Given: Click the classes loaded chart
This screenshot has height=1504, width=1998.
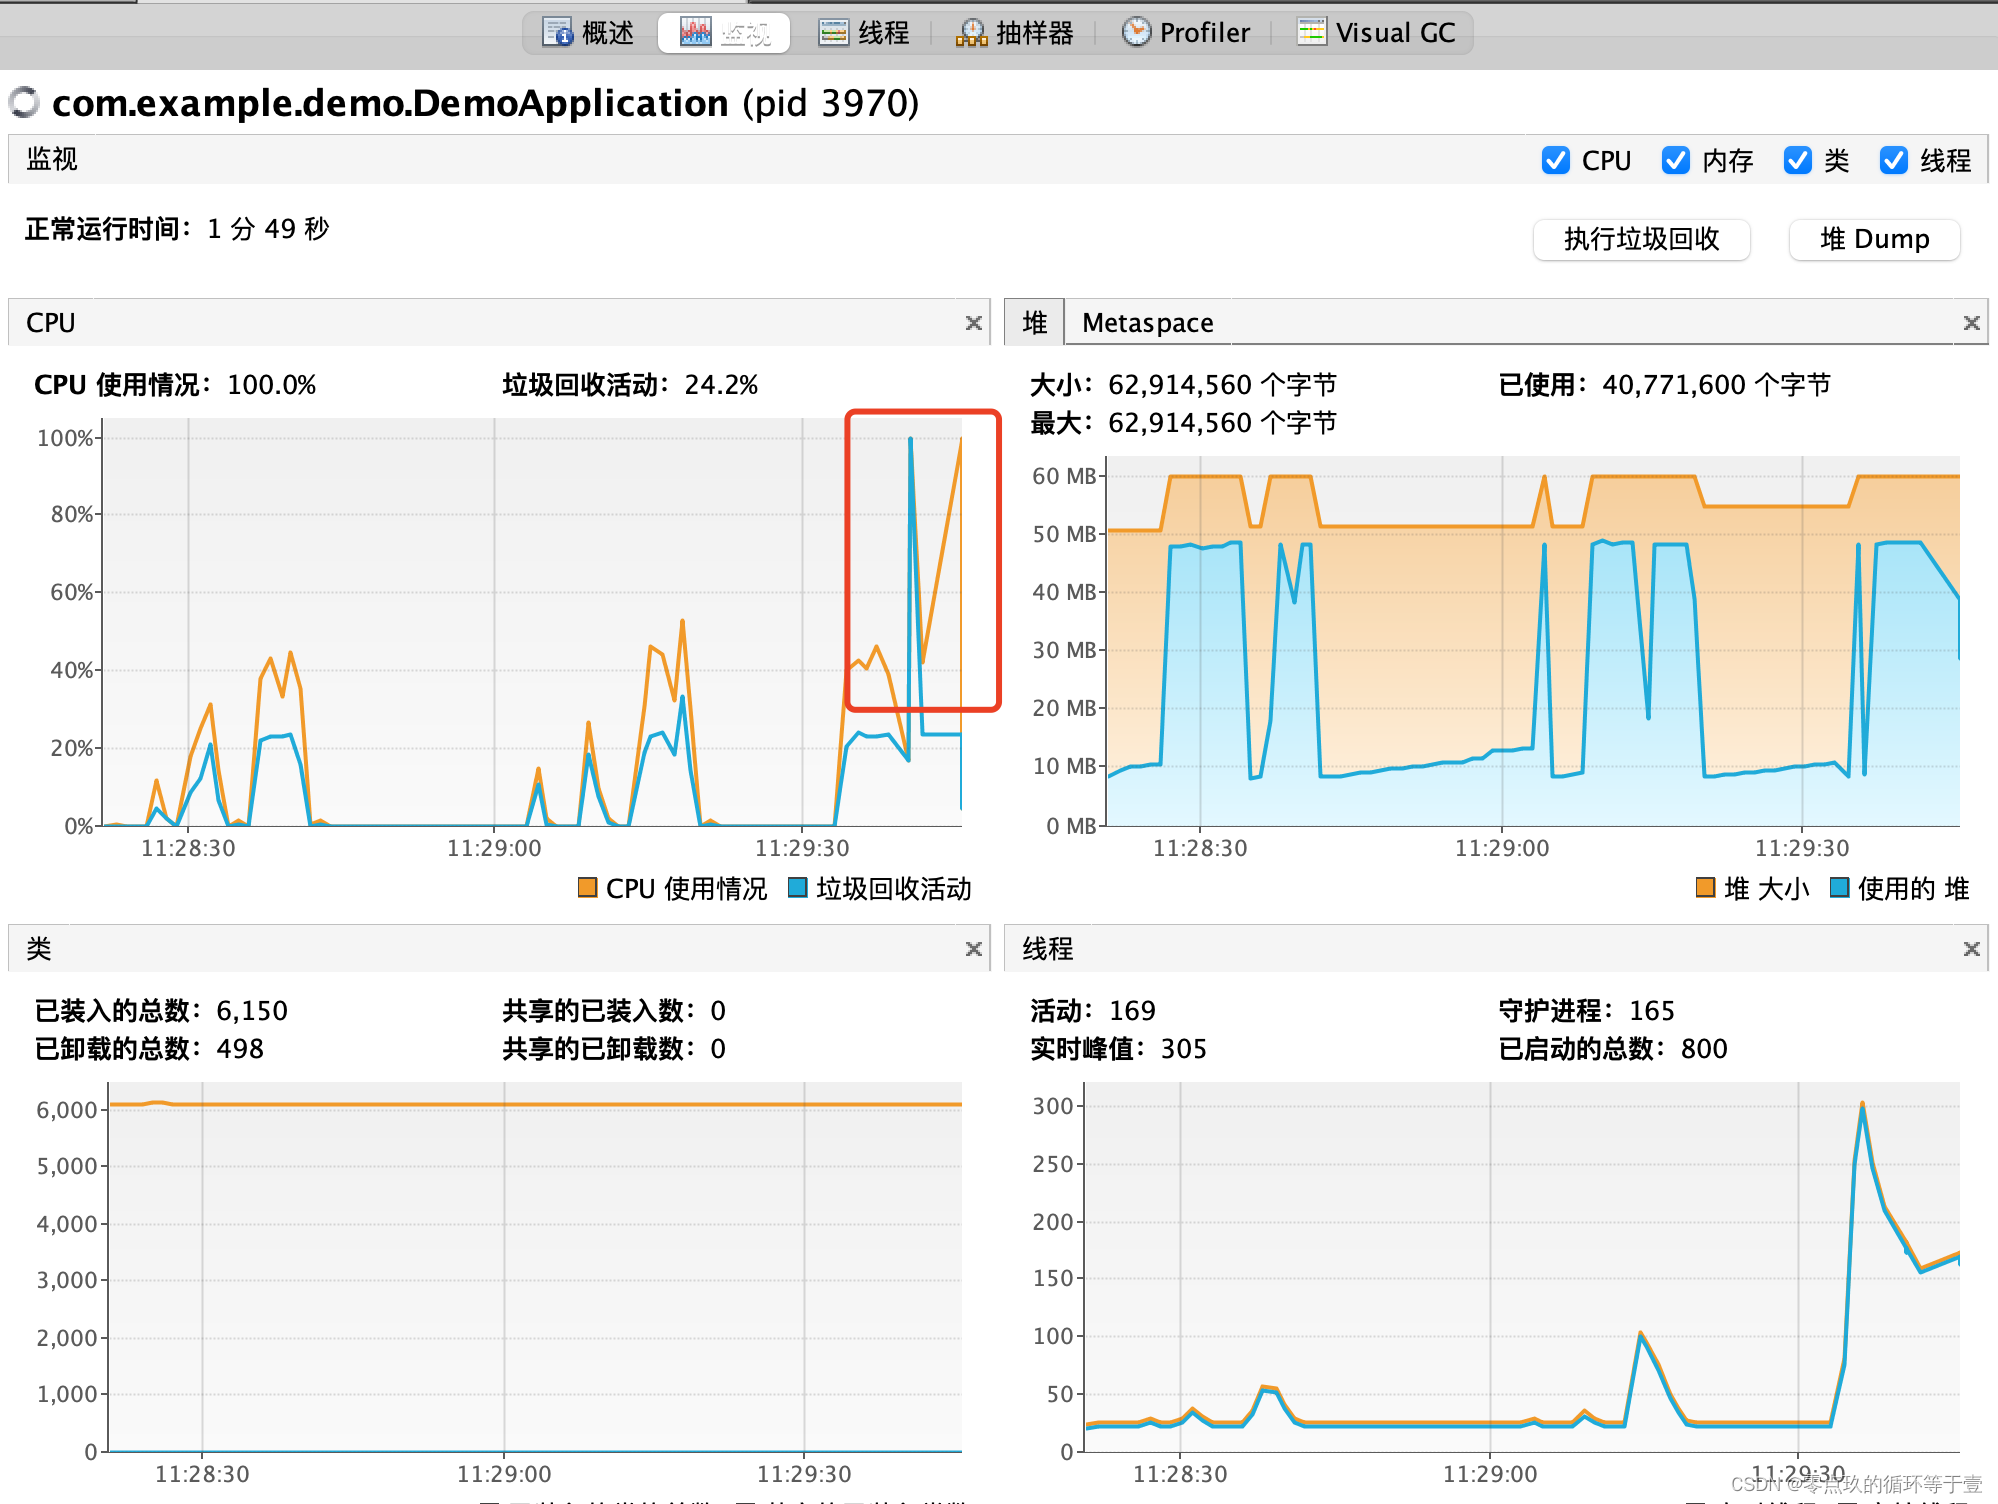Looking at the screenshot, I should [535, 1267].
